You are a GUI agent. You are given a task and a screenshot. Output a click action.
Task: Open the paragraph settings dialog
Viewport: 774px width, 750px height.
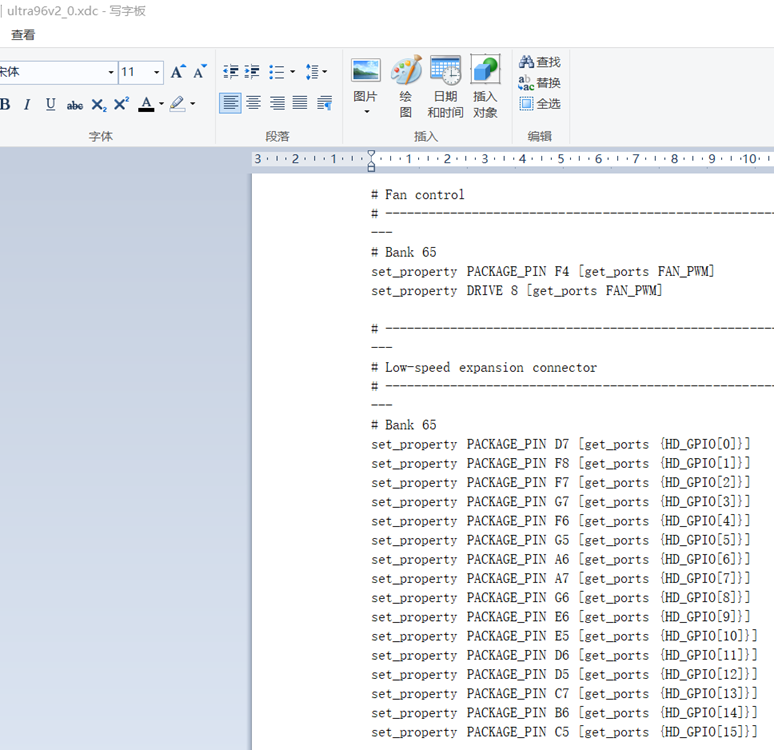click(324, 103)
